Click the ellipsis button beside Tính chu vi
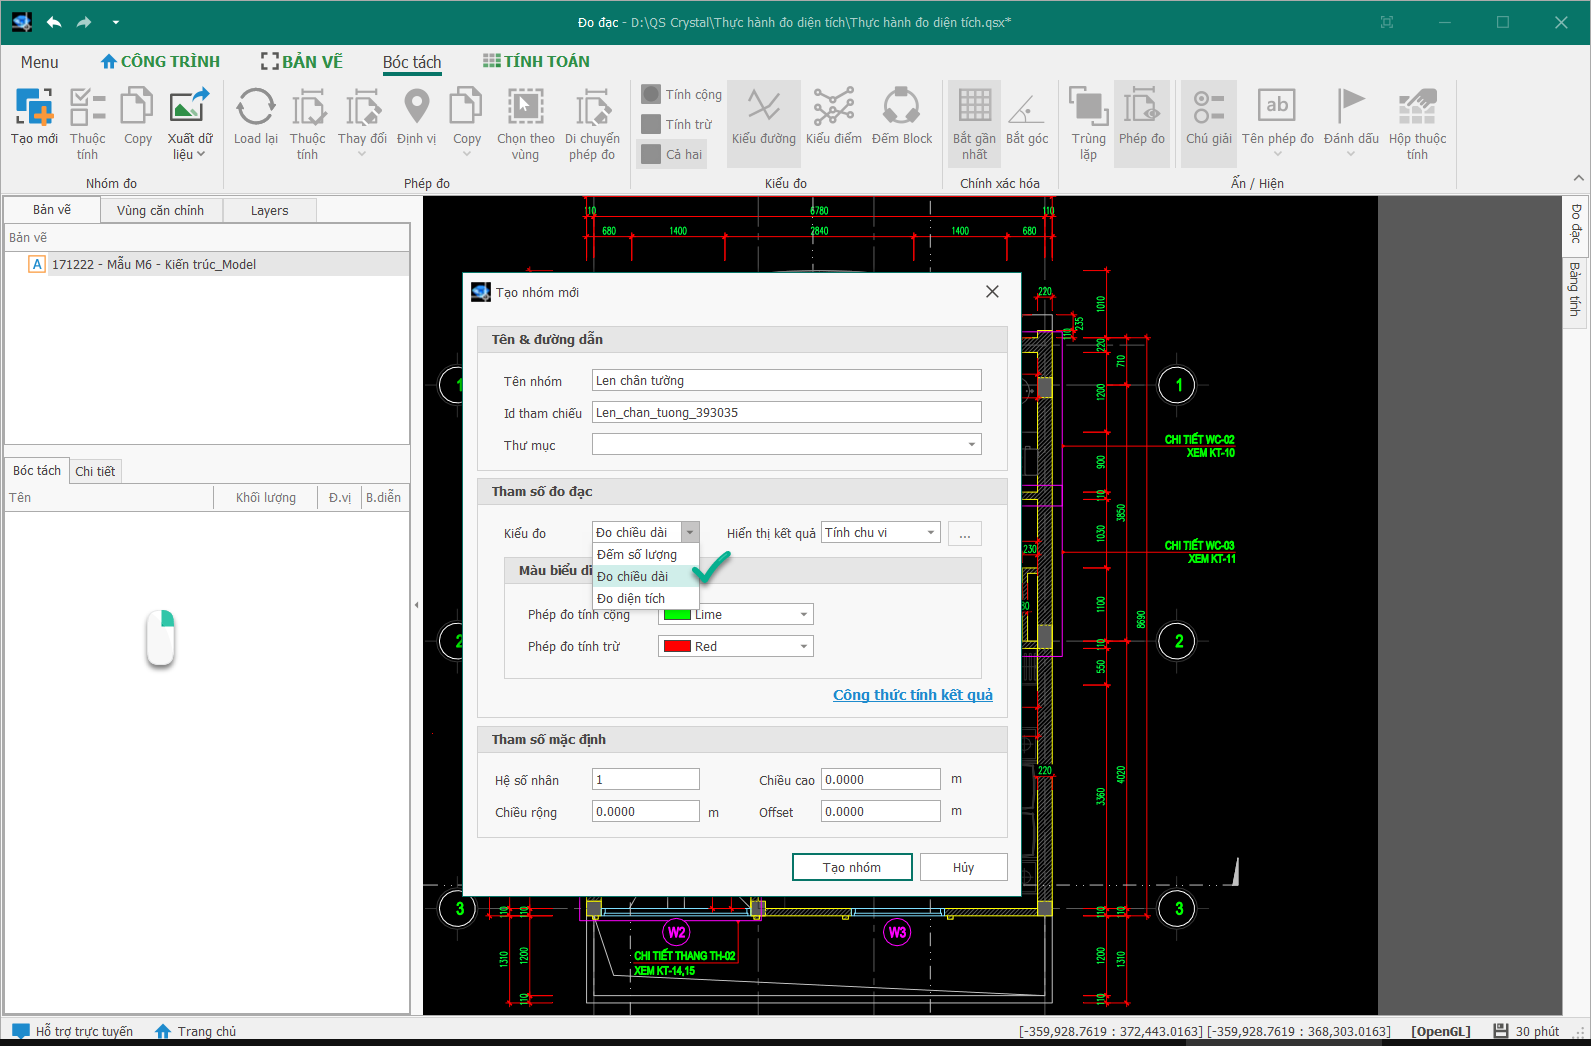This screenshot has width=1591, height=1046. [964, 533]
